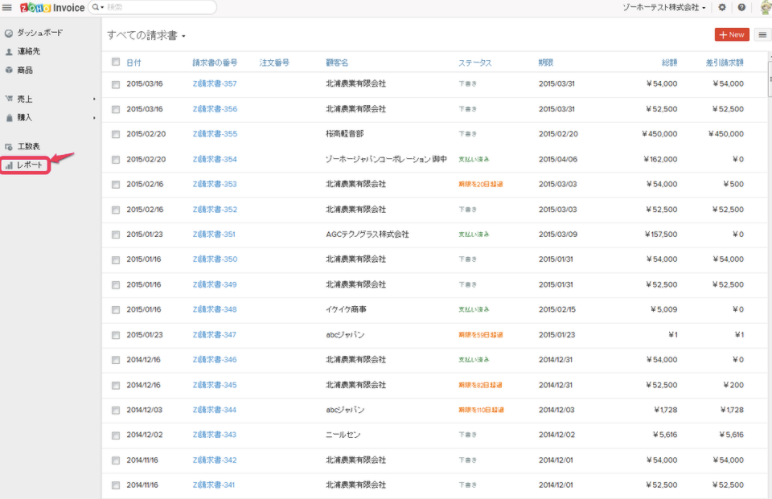Image resolution: width=772 pixels, height=499 pixels.
Task: Click the purchases bag icon
Action: tap(8, 118)
